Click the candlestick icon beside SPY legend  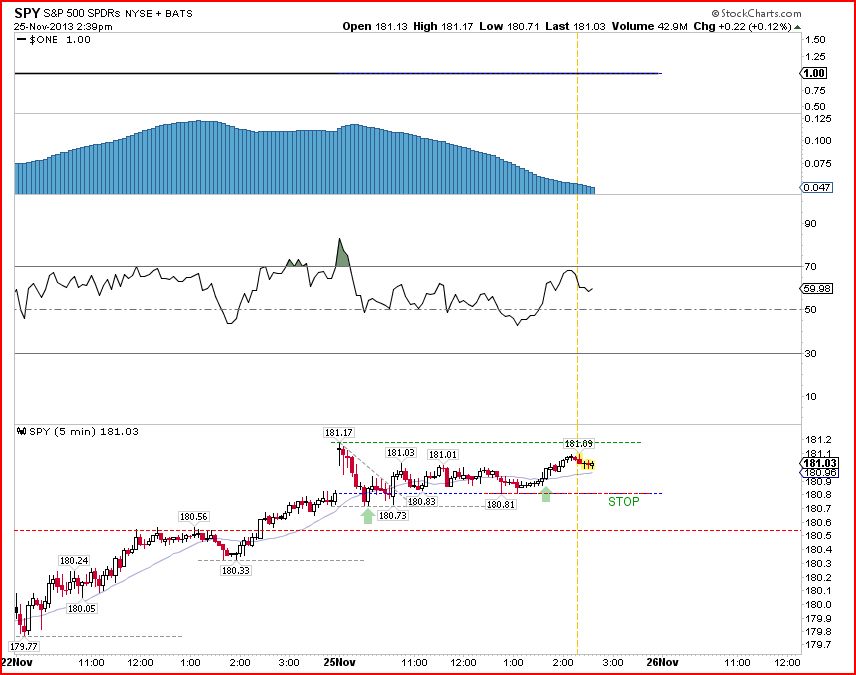tap(22, 431)
